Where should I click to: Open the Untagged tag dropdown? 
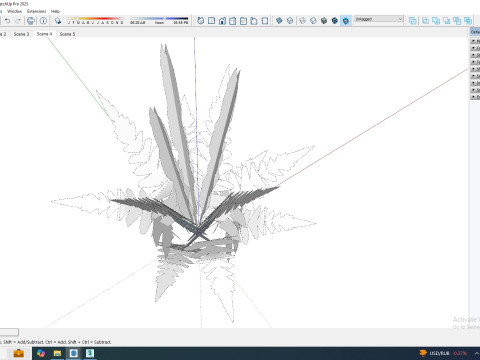coord(378,19)
